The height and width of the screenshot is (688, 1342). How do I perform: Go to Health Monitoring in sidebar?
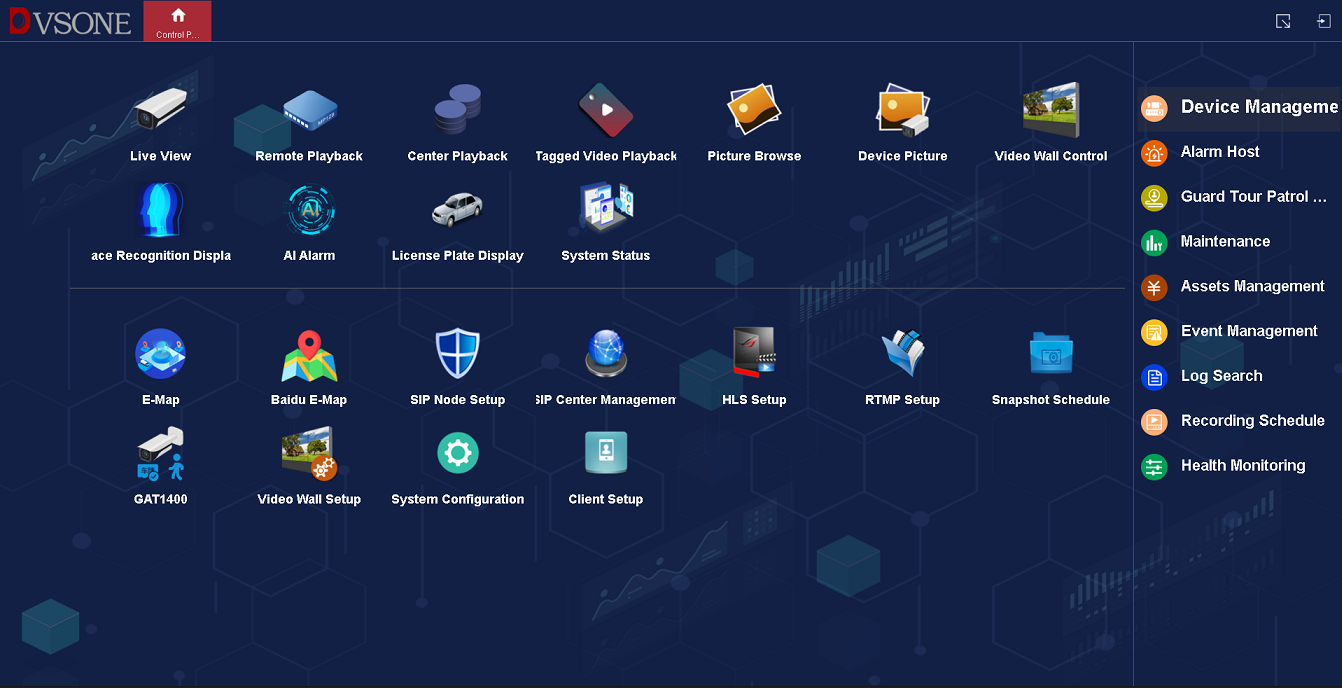(x=1242, y=466)
